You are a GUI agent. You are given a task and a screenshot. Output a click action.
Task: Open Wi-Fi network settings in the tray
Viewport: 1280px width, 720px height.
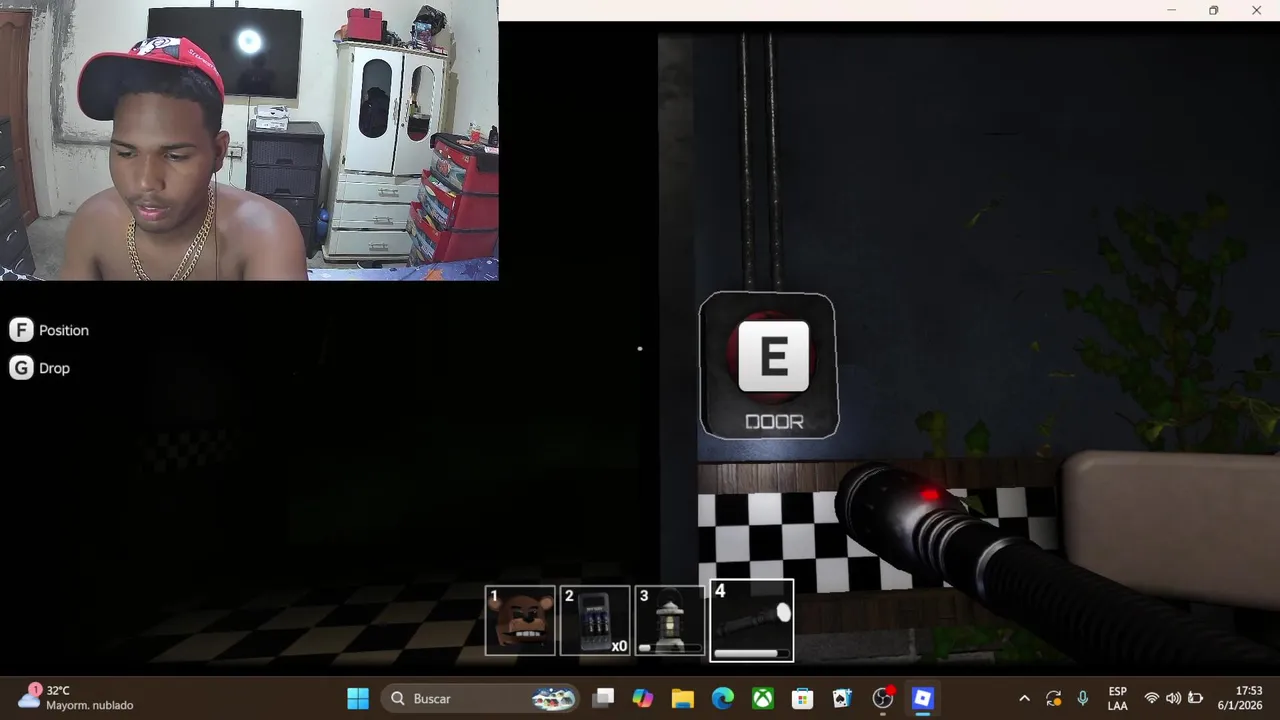click(1152, 698)
